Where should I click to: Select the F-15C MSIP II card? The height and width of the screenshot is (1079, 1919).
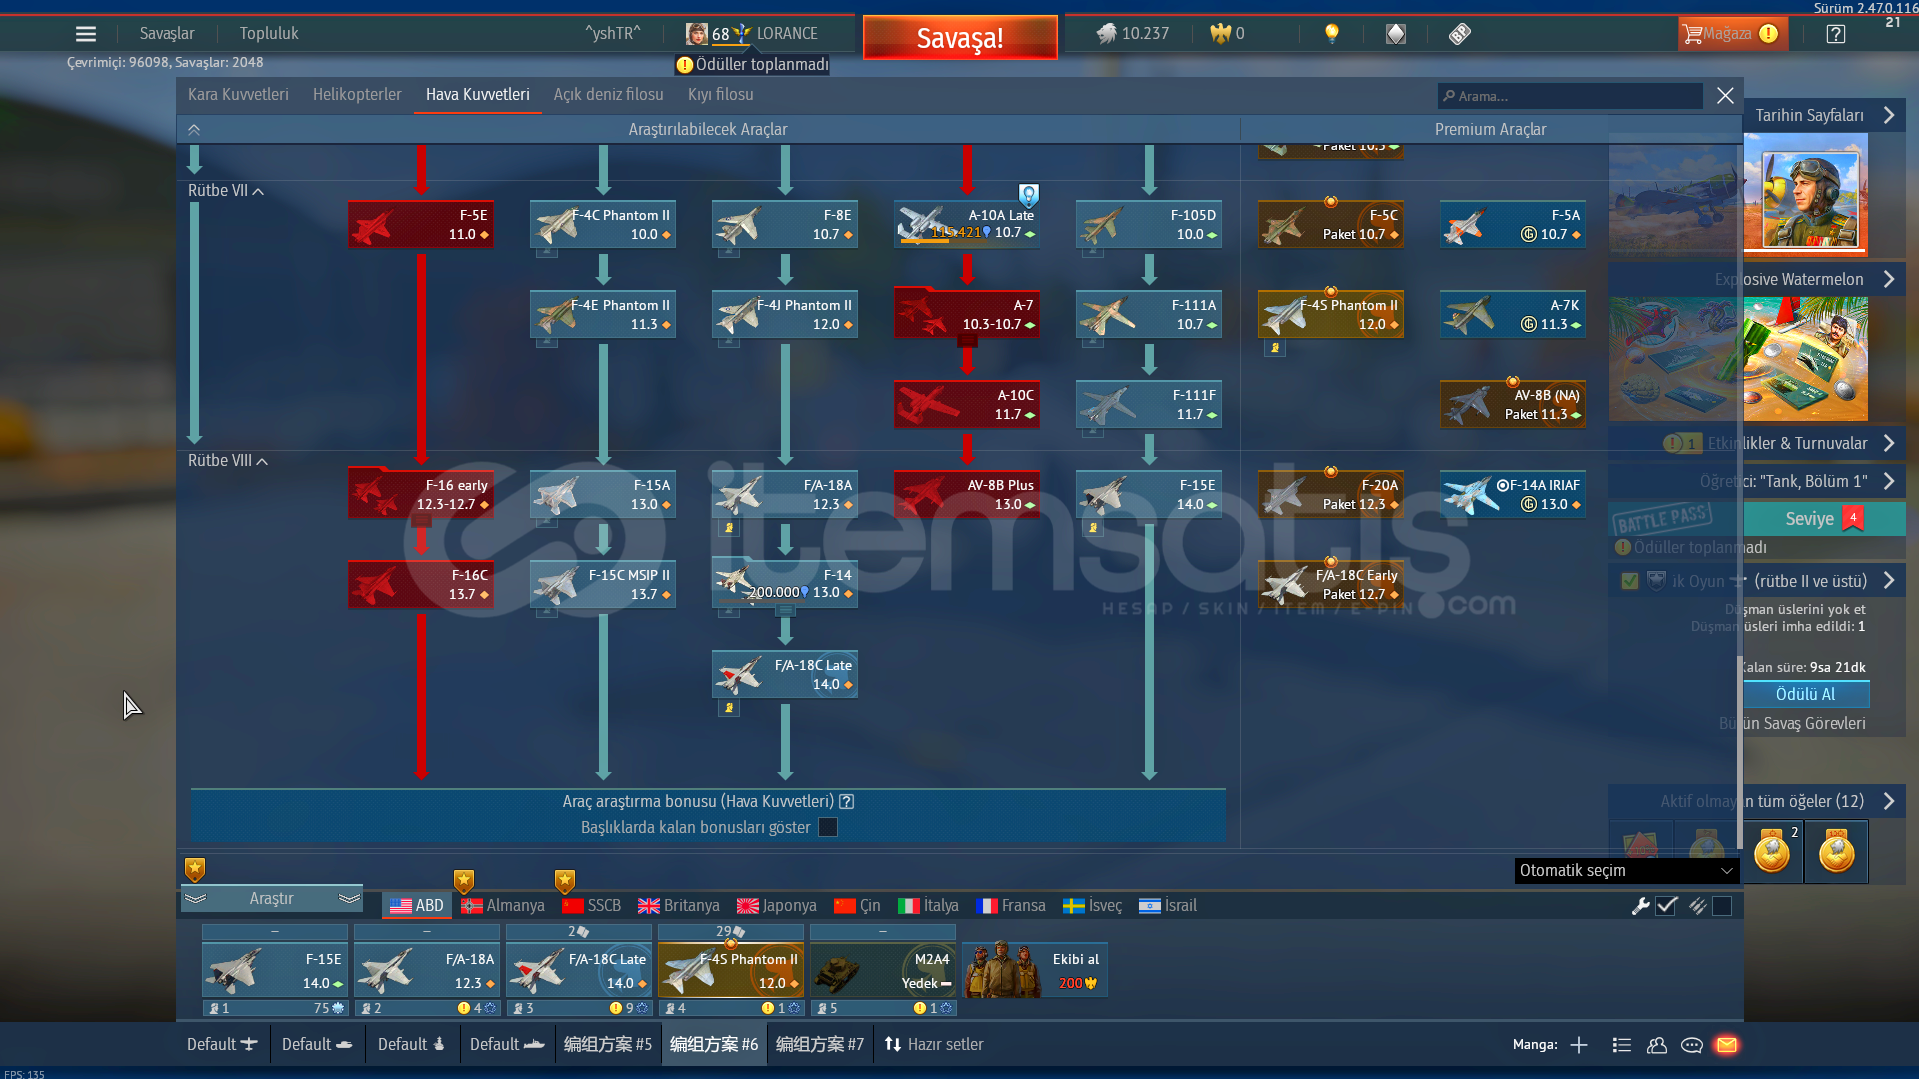tap(603, 584)
